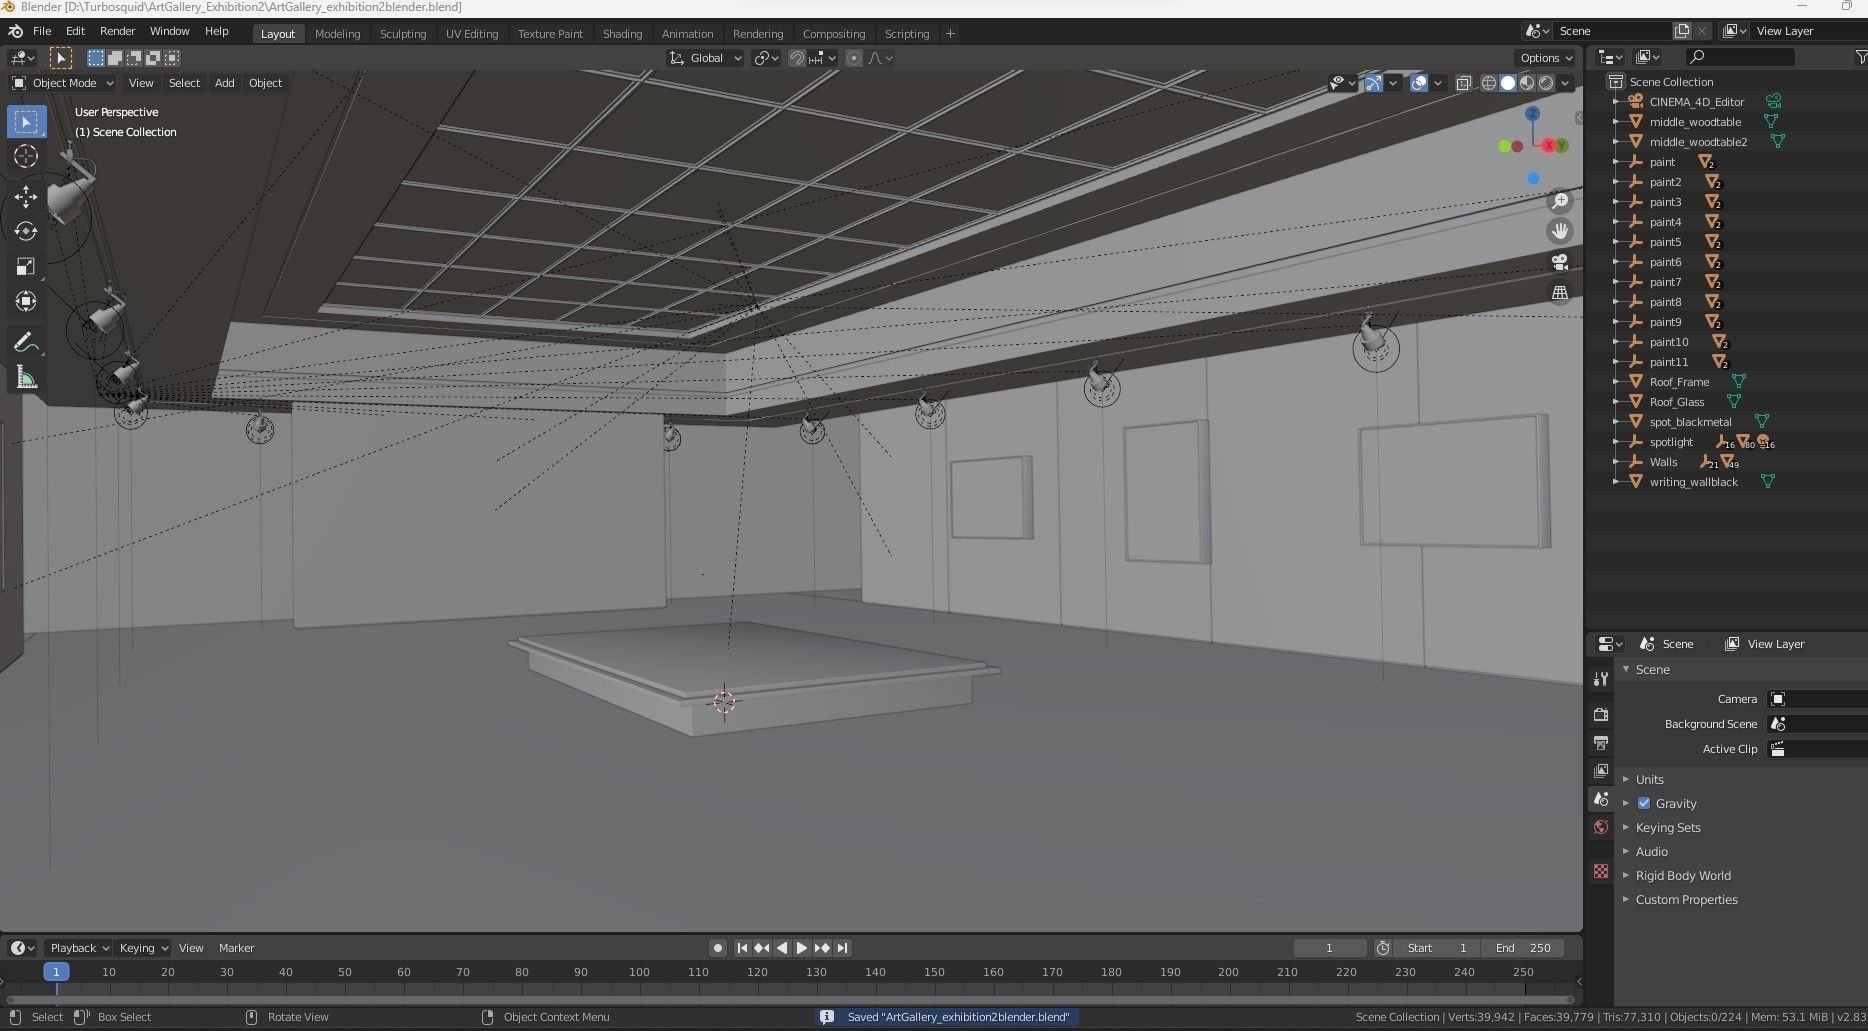Image resolution: width=1868 pixels, height=1031 pixels.
Task: Open the timeline Keying menu
Action: [x=143, y=948]
